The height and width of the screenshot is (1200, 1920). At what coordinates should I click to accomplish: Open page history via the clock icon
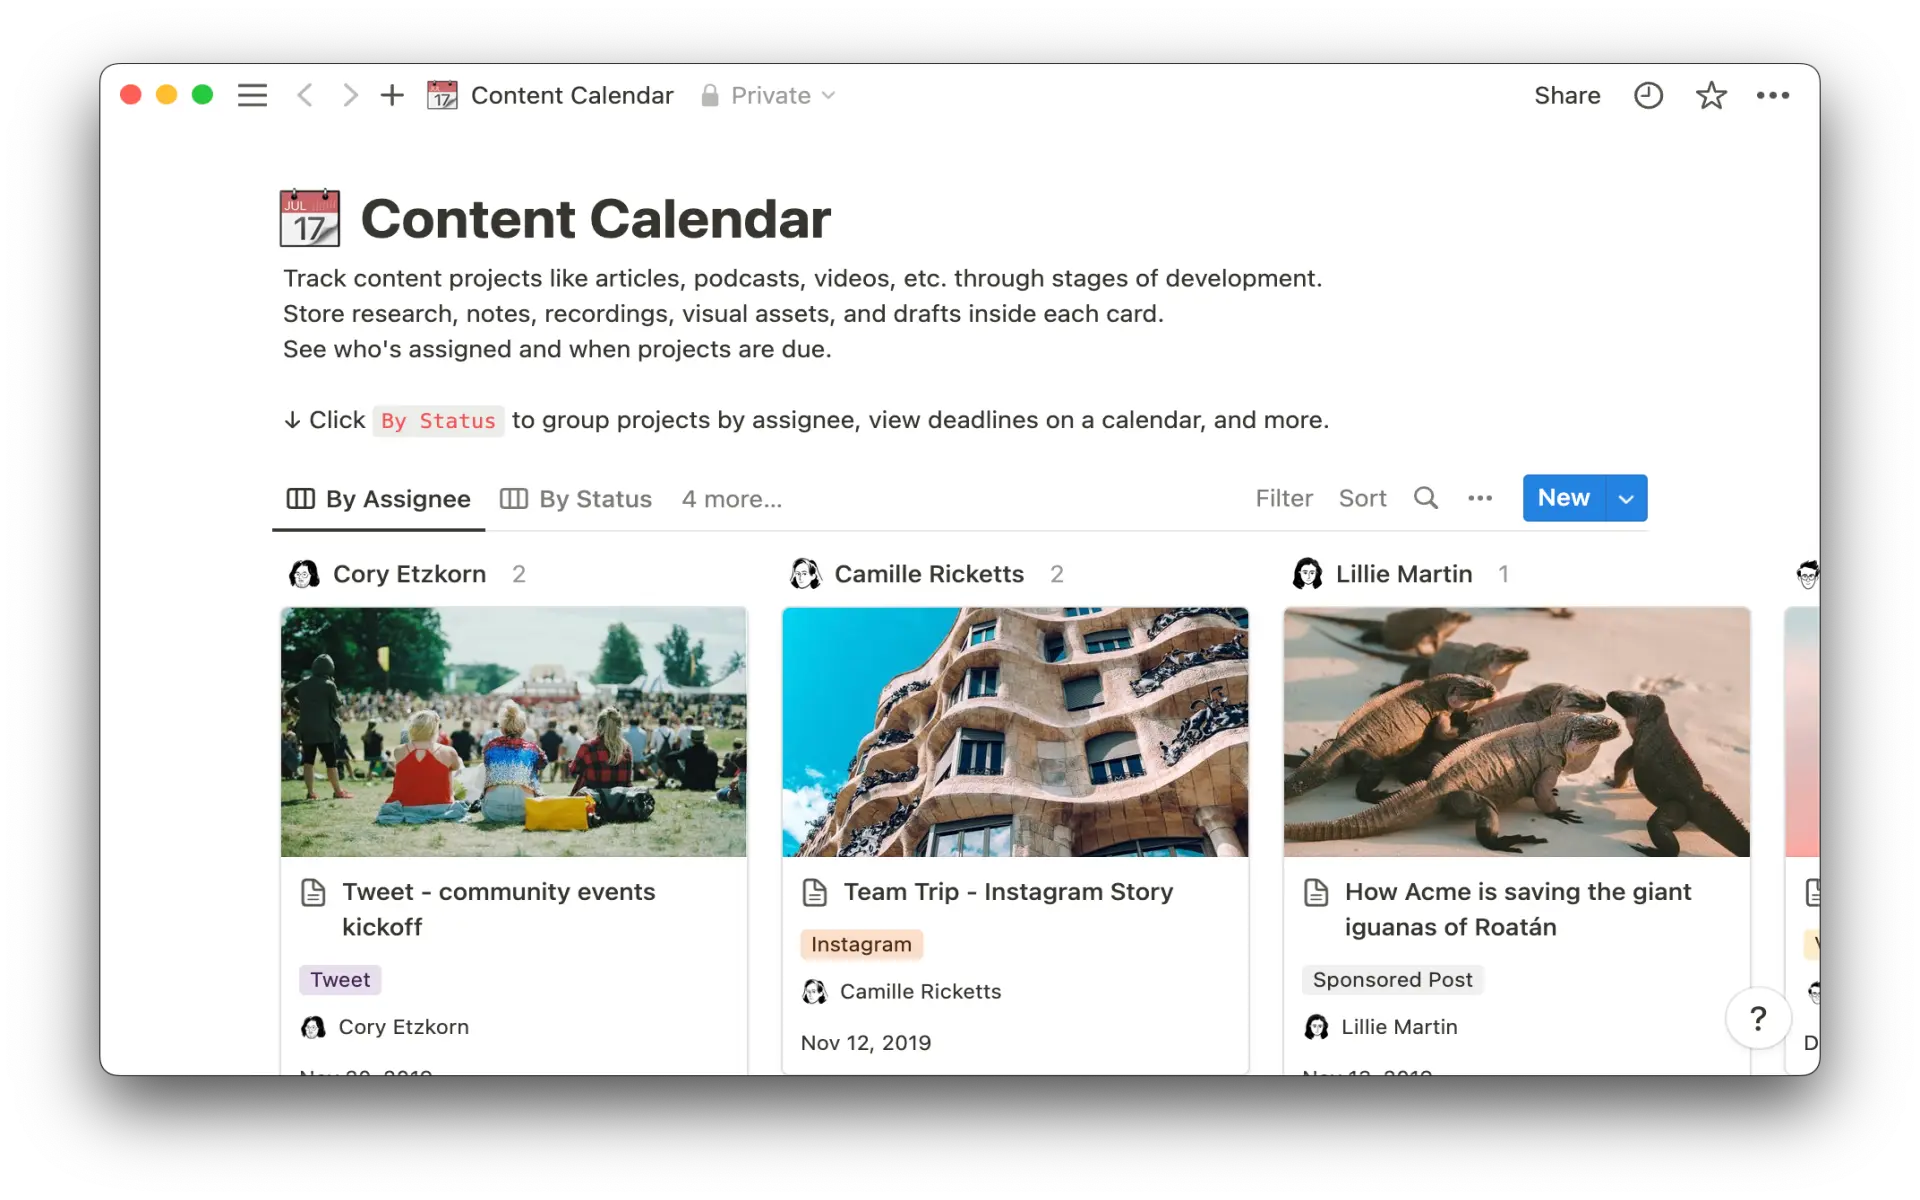[x=1648, y=95]
